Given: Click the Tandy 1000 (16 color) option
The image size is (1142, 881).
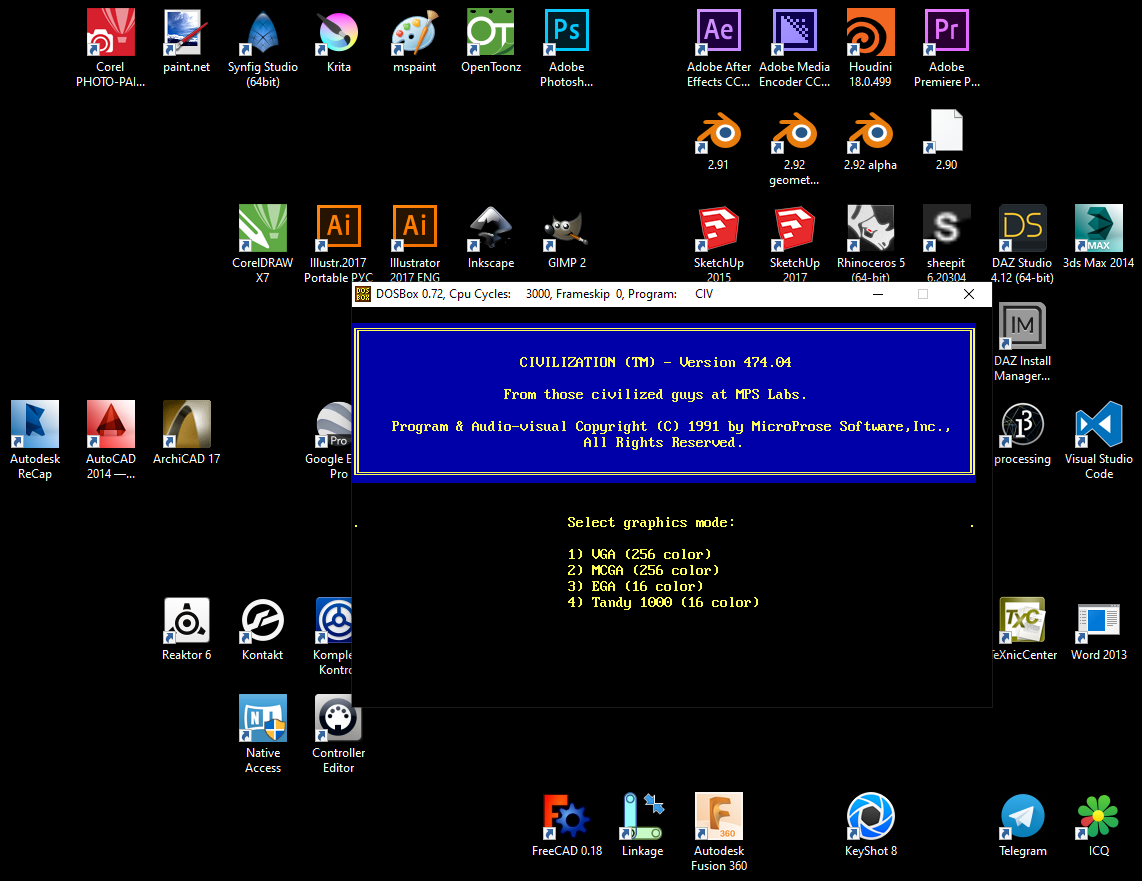Looking at the screenshot, I should pyautogui.click(x=663, y=602).
